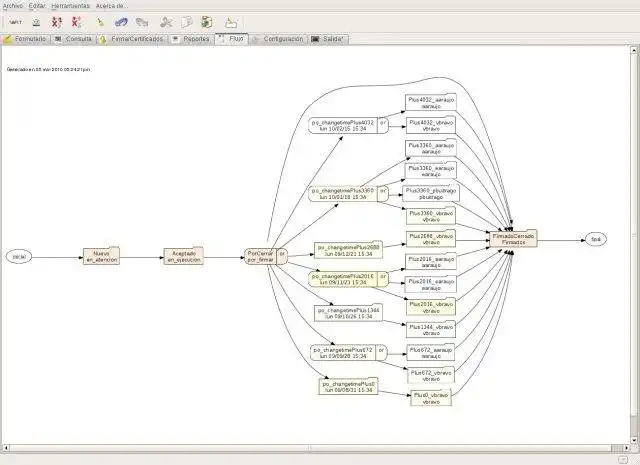This screenshot has height=465, width=640.
Task: Select the inicio start node
Action: point(19,257)
